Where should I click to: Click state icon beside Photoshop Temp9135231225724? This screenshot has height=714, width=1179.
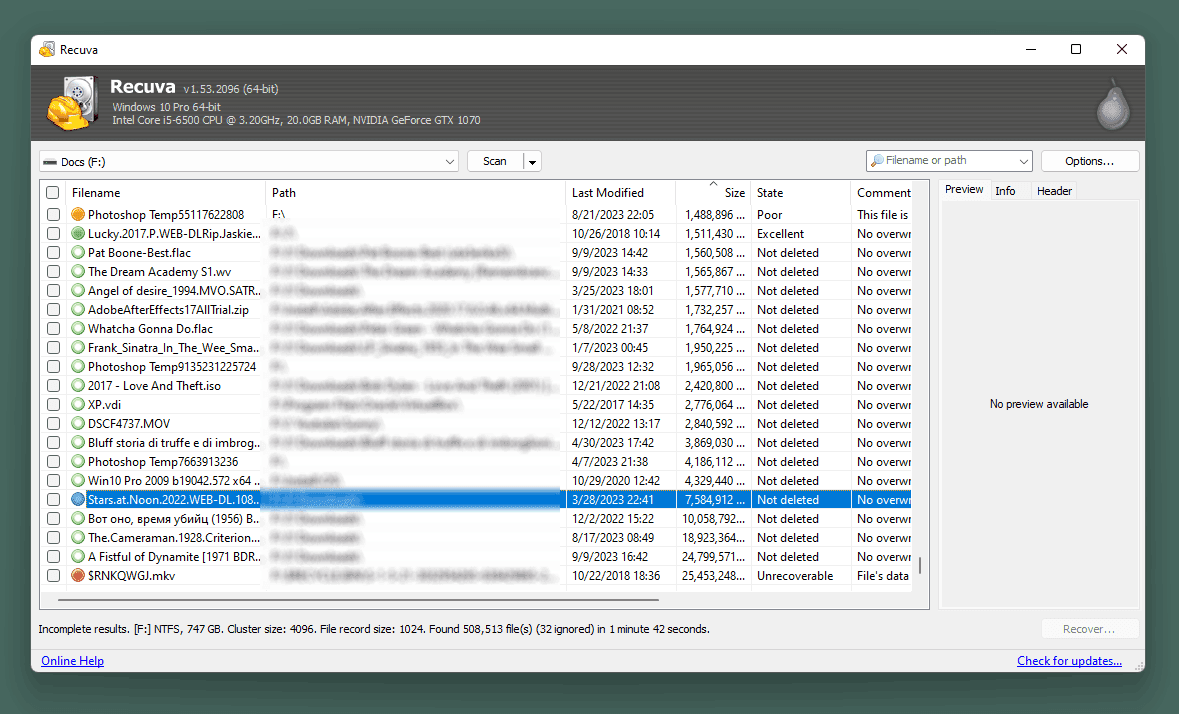pos(77,367)
